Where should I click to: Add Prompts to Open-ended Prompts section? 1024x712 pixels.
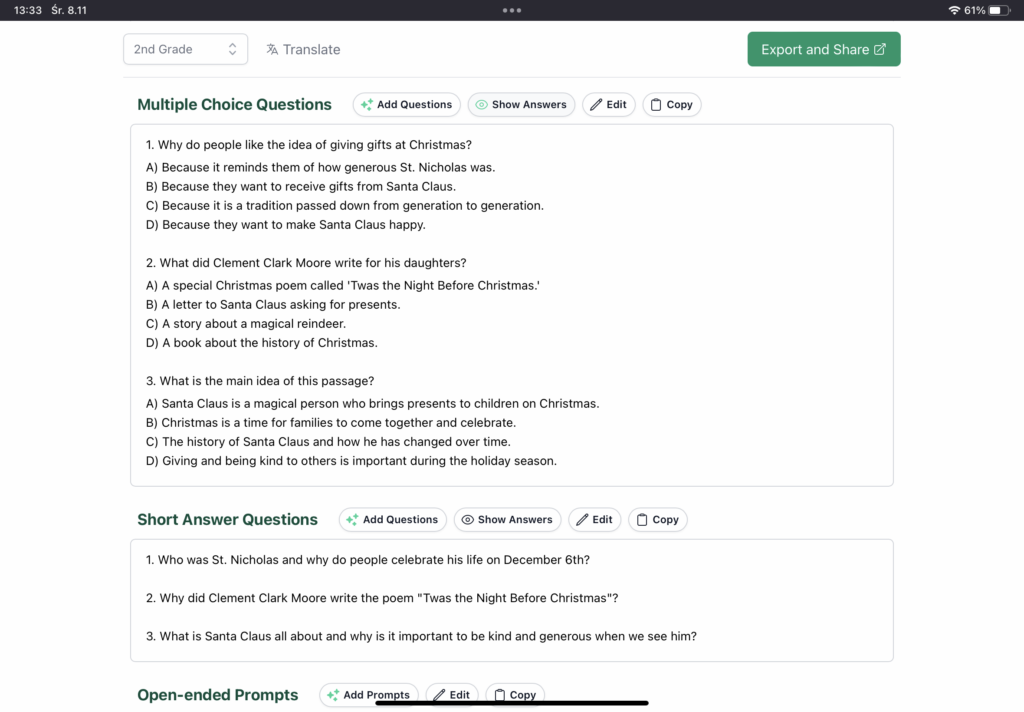(368, 694)
